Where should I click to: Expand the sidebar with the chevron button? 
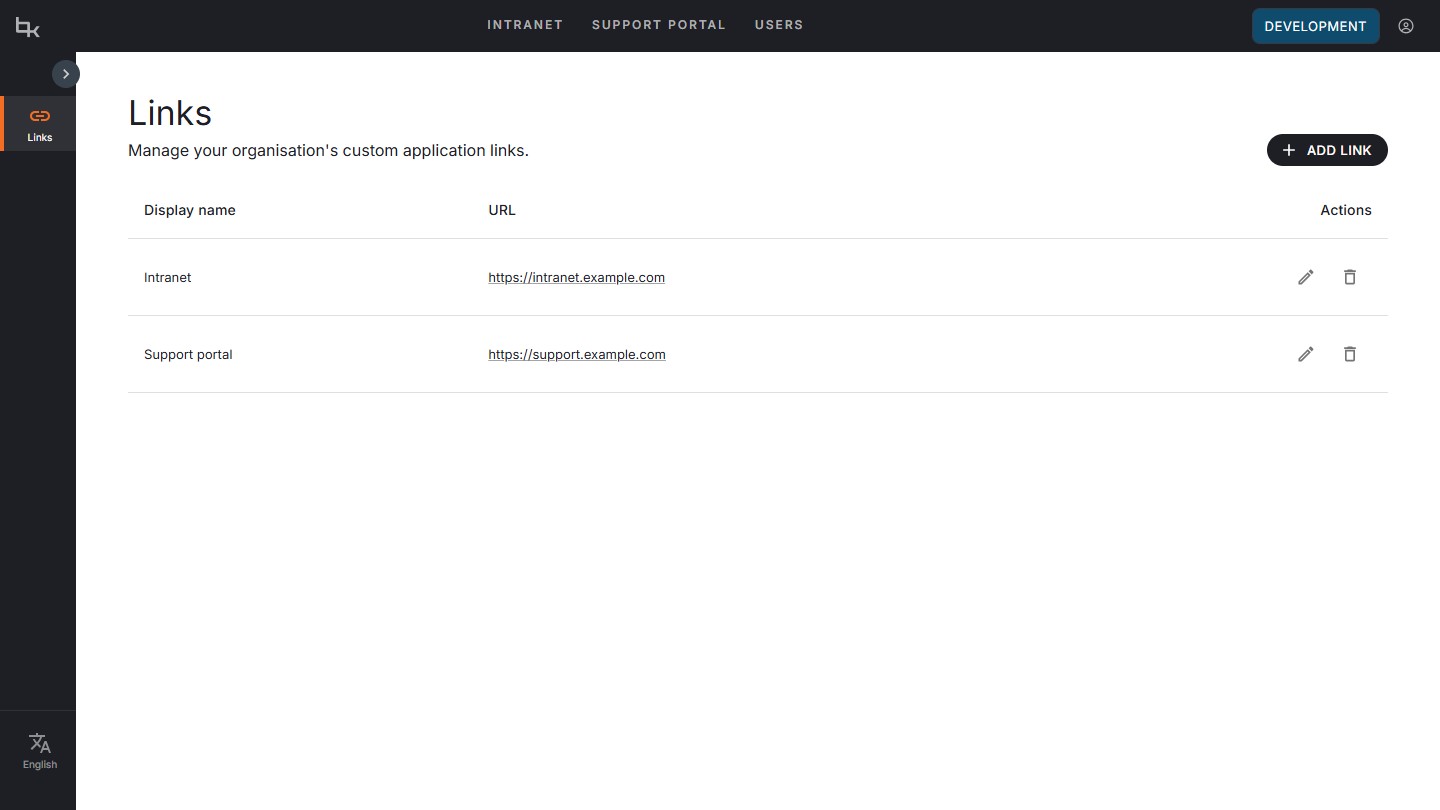(x=66, y=74)
